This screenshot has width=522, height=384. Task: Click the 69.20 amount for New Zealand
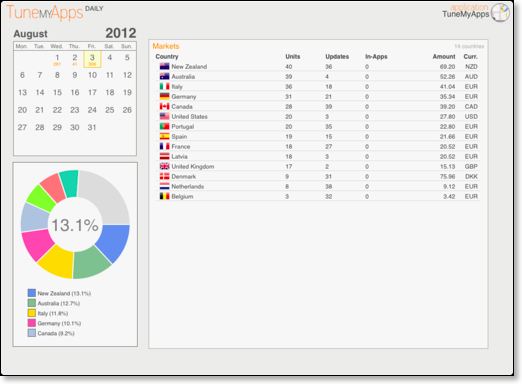[x=447, y=66]
